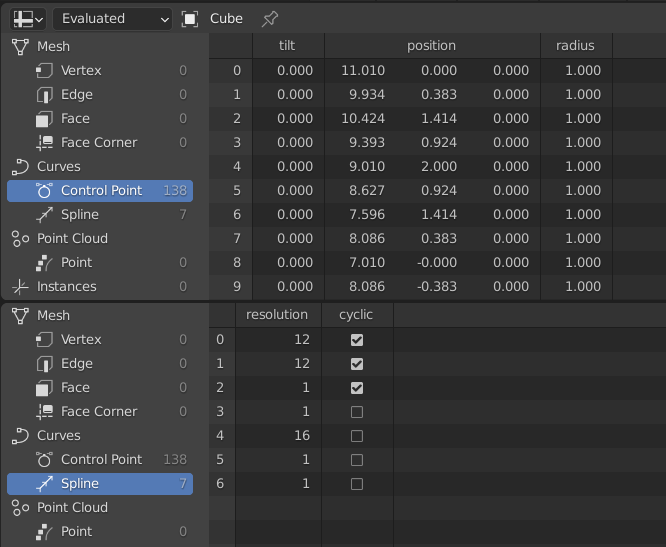Click position value 10.424 in row 2
Image resolution: width=666 pixels, height=547 pixels.
pos(363,118)
